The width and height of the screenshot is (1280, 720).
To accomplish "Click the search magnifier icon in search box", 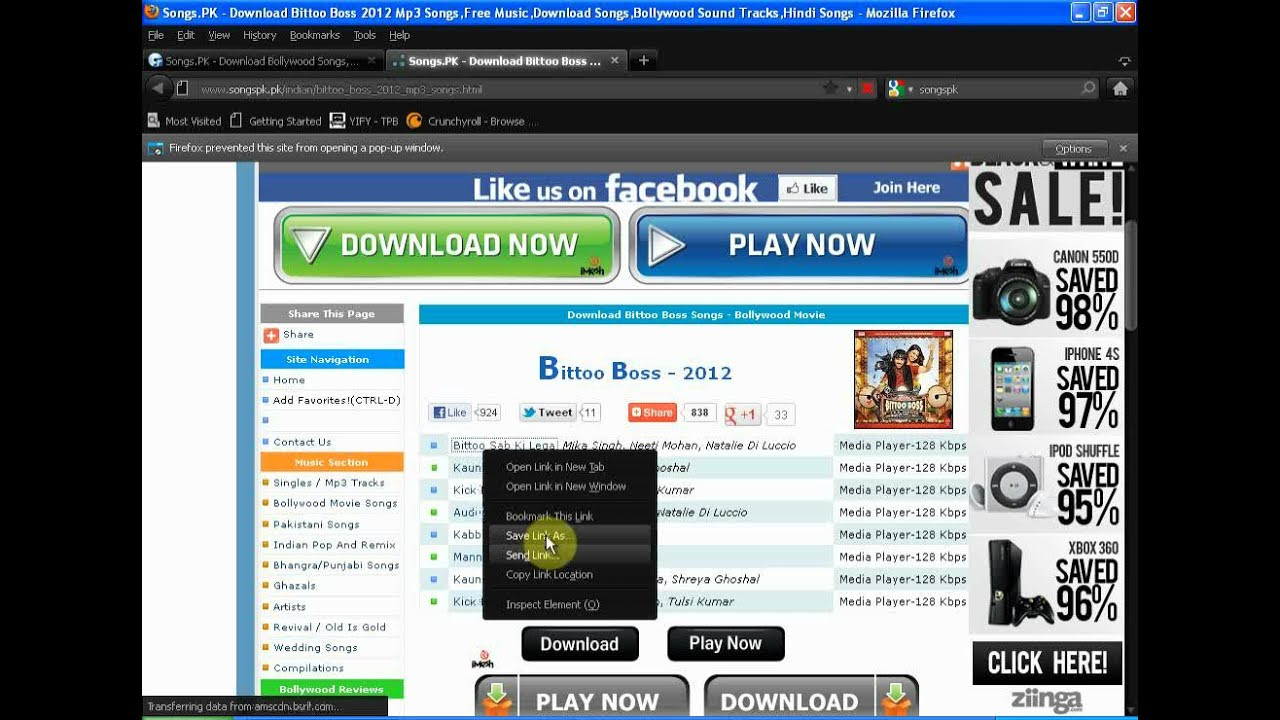I will point(1089,89).
